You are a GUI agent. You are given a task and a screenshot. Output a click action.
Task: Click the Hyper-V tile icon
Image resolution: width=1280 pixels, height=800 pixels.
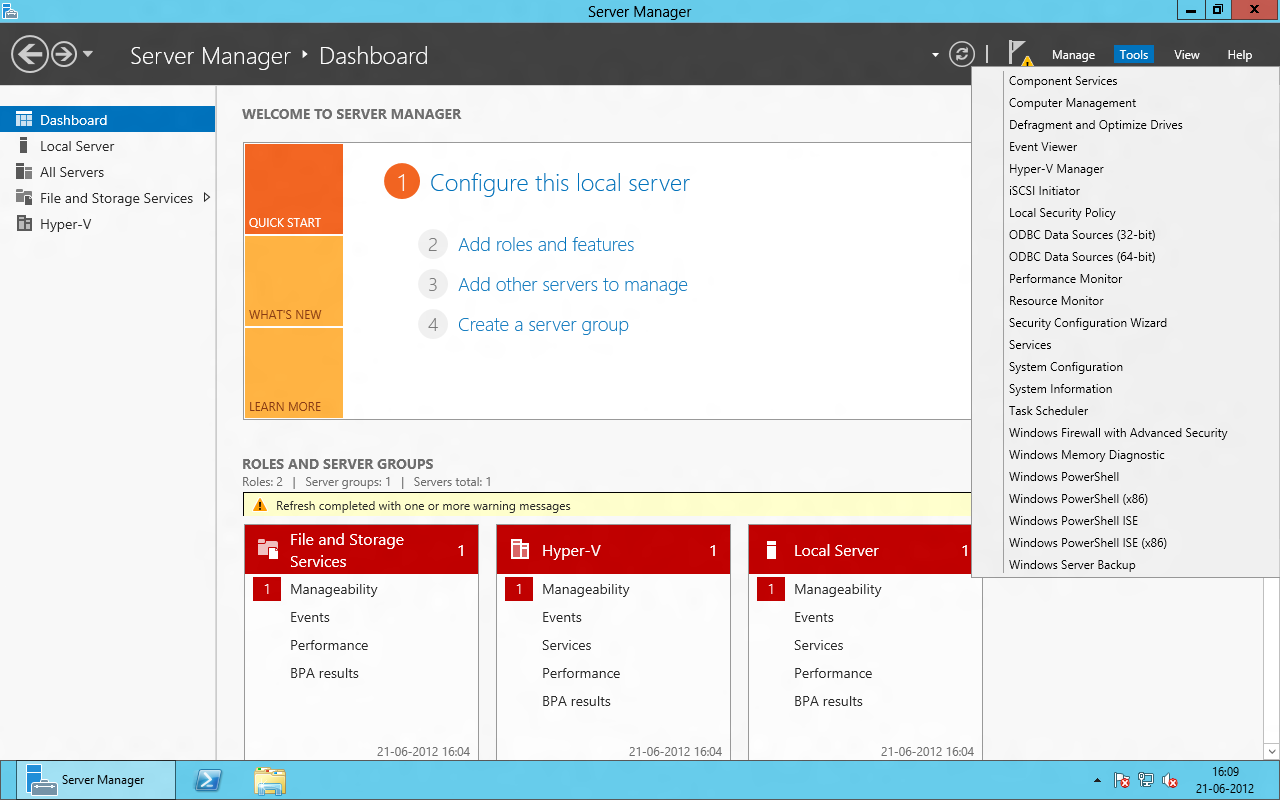point(520,549)
